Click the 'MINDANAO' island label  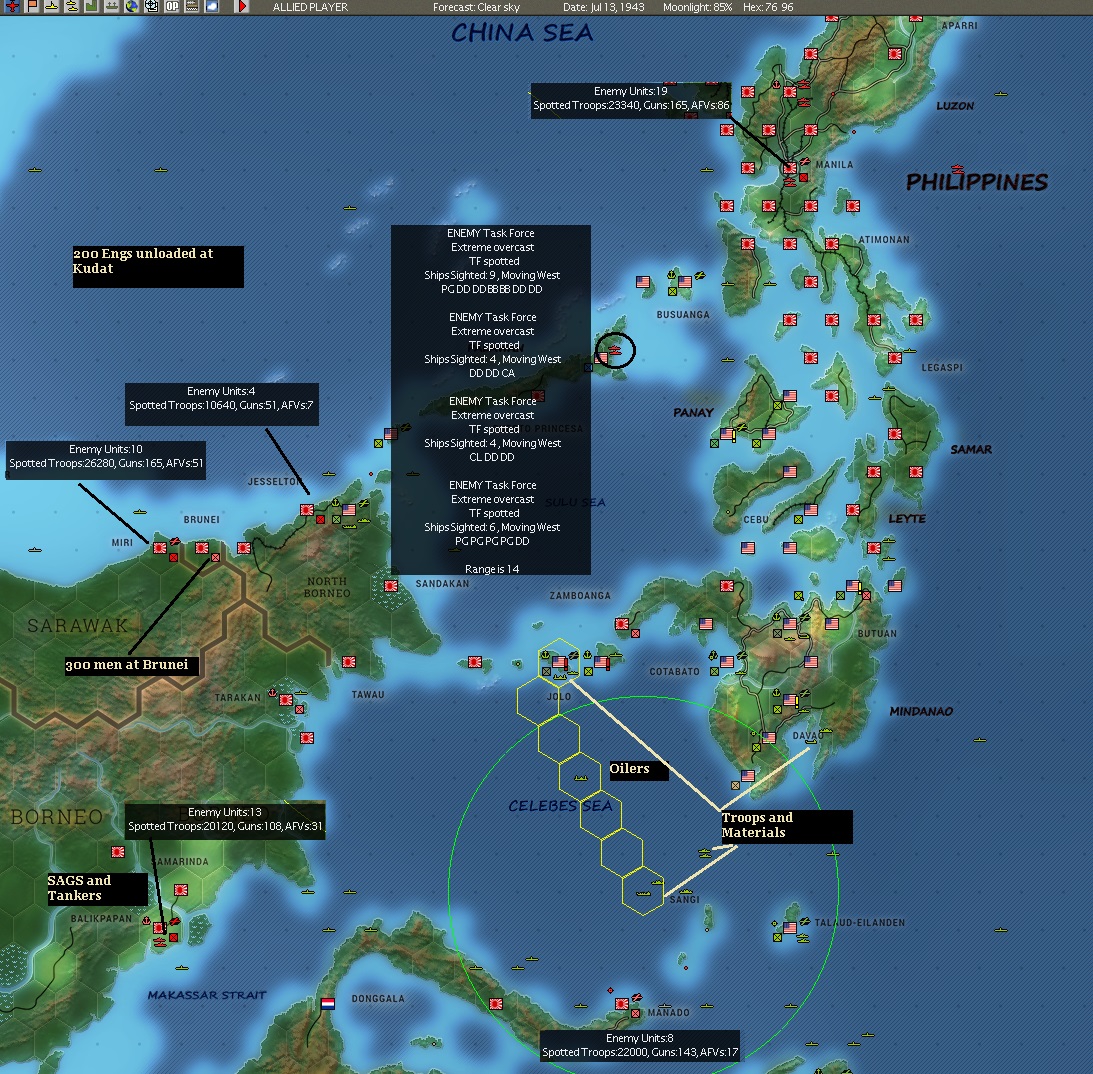(921, 712)
